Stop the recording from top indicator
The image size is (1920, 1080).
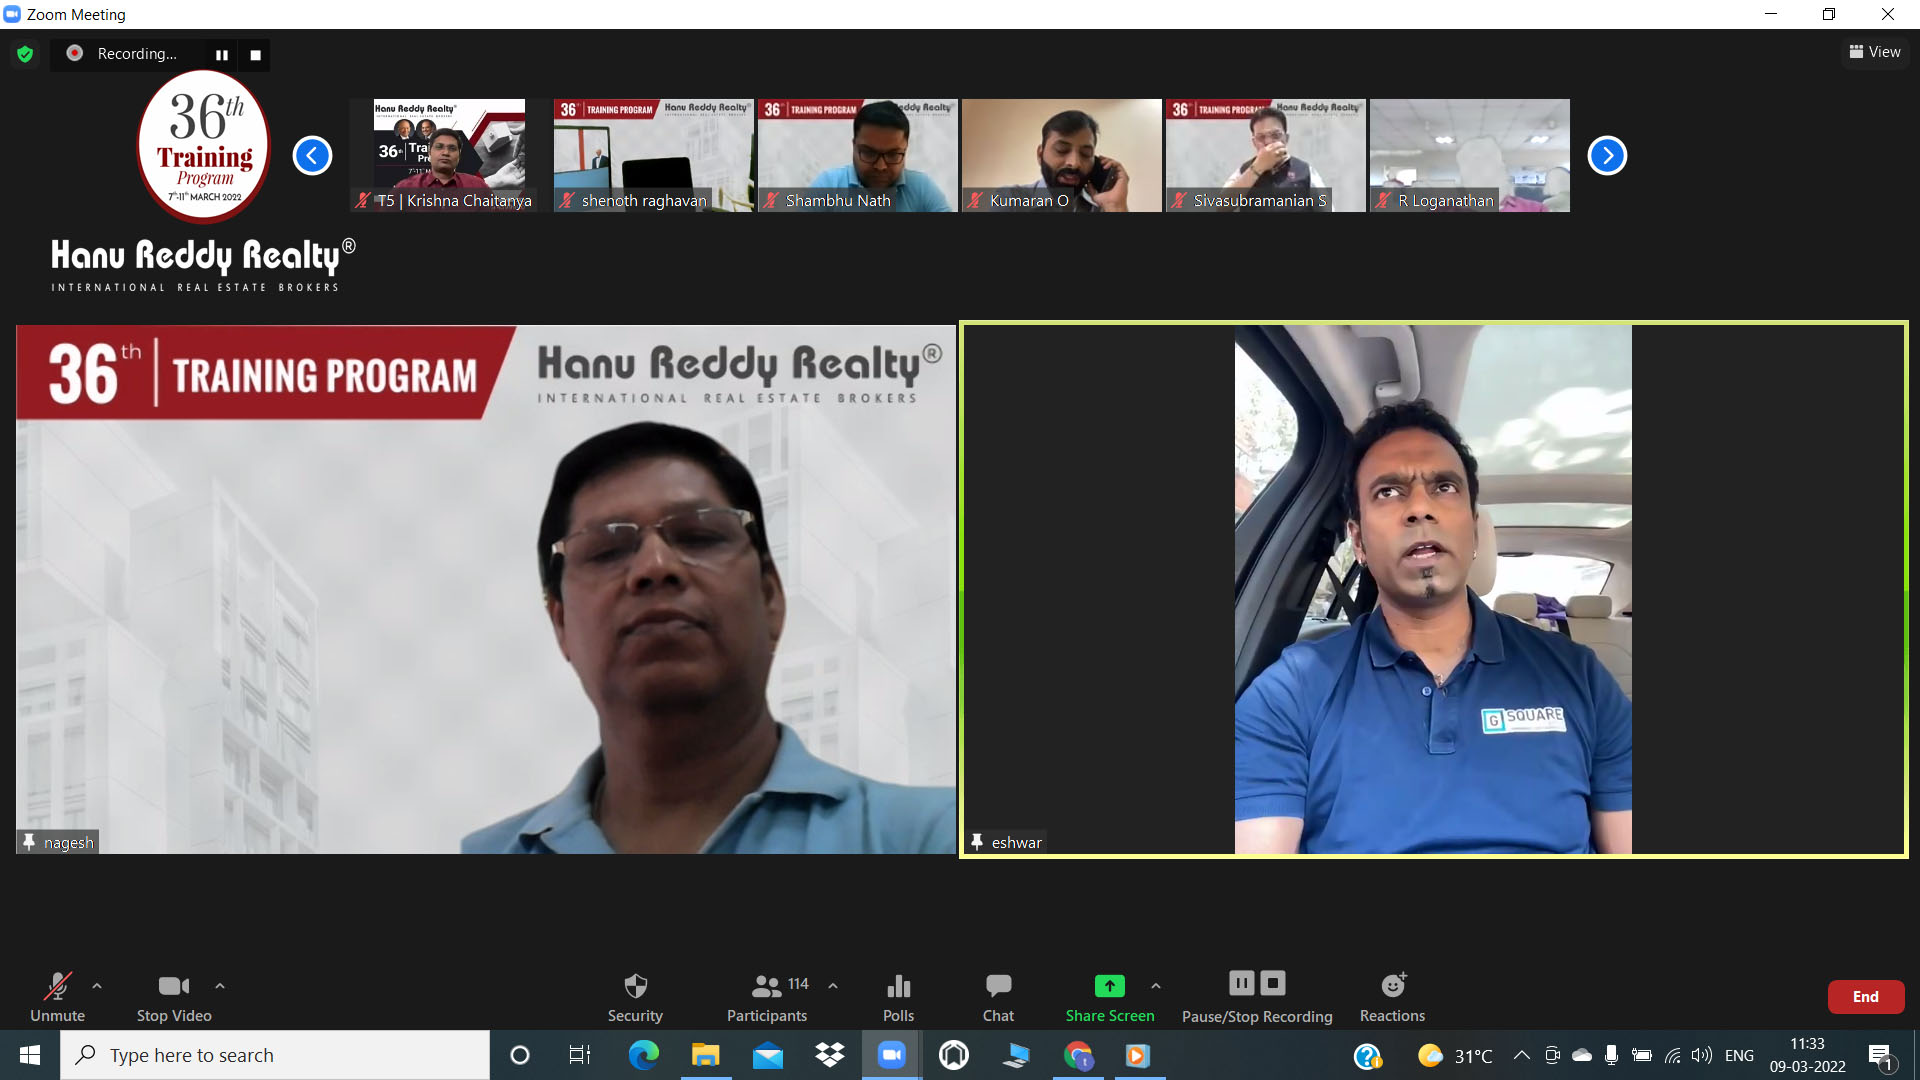[x=255, y=55]
